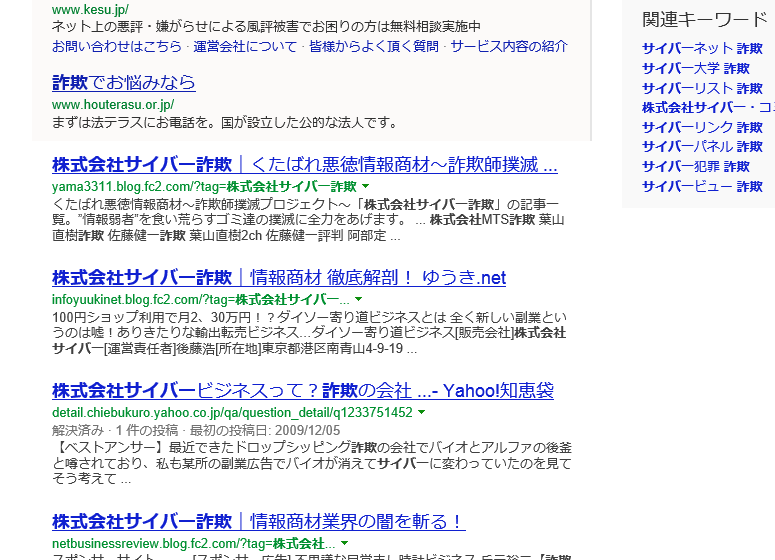The height and width of the screenshot is (560, 775).
Task: Click the 関連キーワード heading
Action: 705,20
